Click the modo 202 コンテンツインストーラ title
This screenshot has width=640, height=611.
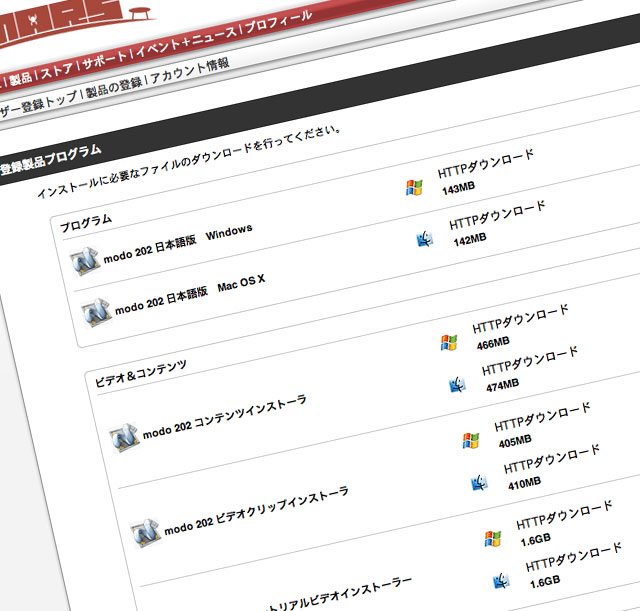[x=224, y=418]
